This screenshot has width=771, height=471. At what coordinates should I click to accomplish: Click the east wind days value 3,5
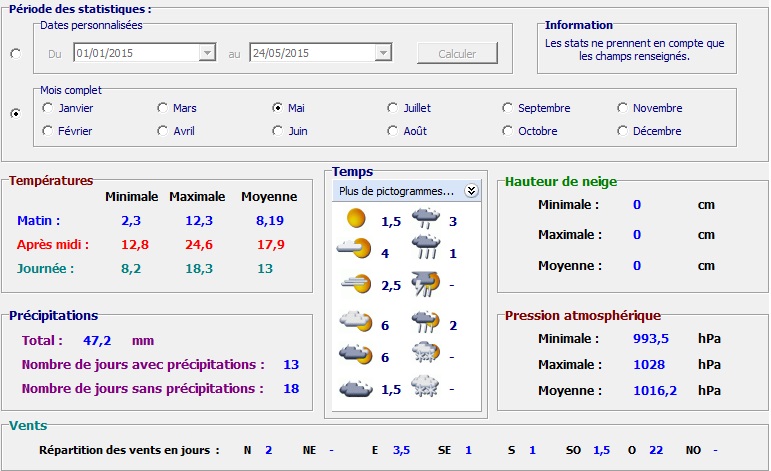(401, 450)
